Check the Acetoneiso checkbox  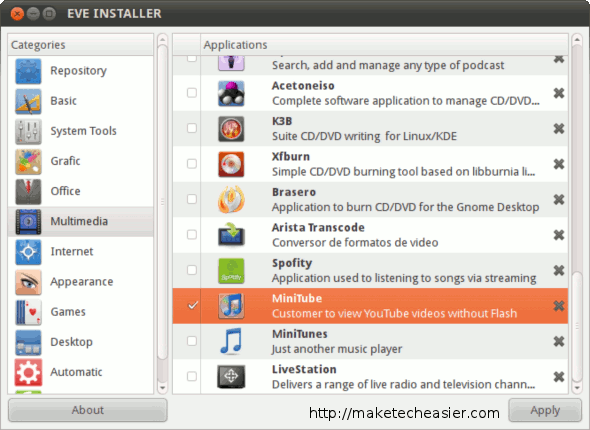point(192,93)
